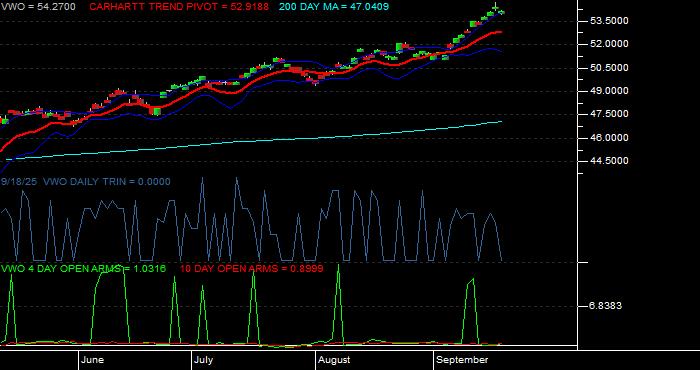Select the August marker on the time axis

[334, 360]
